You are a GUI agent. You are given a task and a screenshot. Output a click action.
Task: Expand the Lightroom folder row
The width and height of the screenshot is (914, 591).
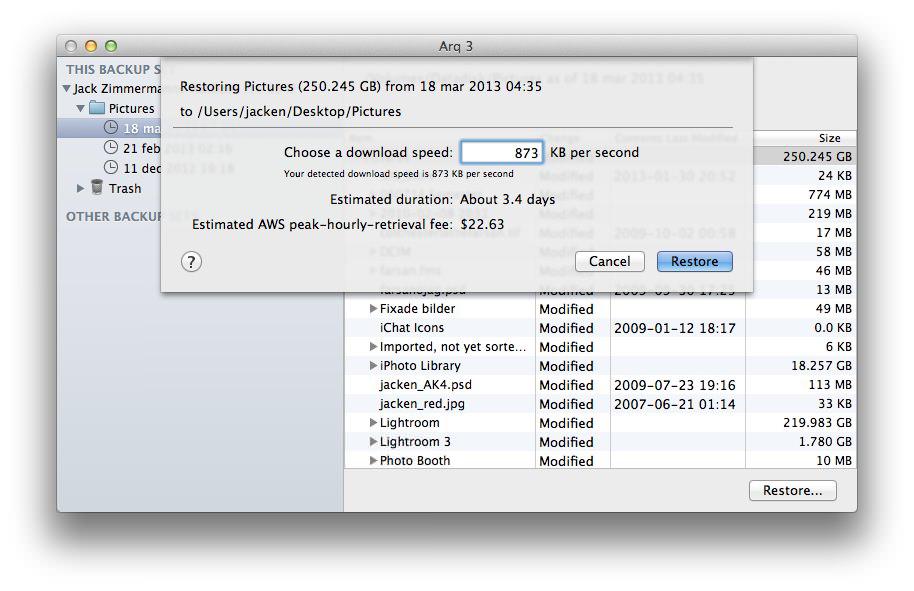coord(373,423)
